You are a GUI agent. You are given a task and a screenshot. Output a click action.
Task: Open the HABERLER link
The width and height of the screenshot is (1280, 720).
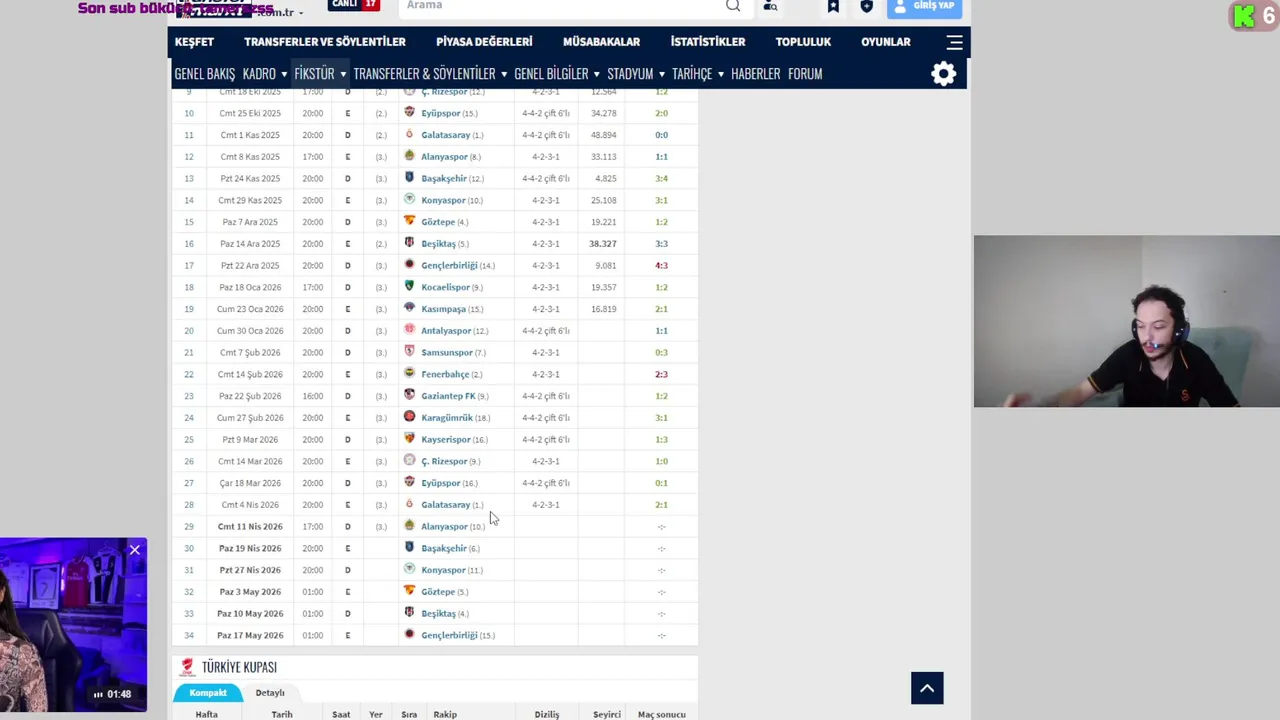755,74
